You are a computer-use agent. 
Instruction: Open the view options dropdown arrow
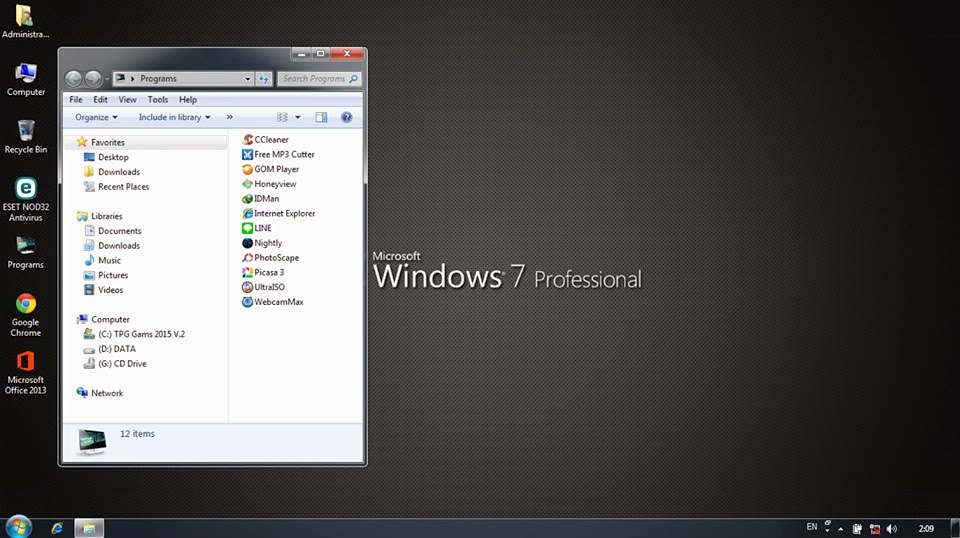(x=298, y=117)
